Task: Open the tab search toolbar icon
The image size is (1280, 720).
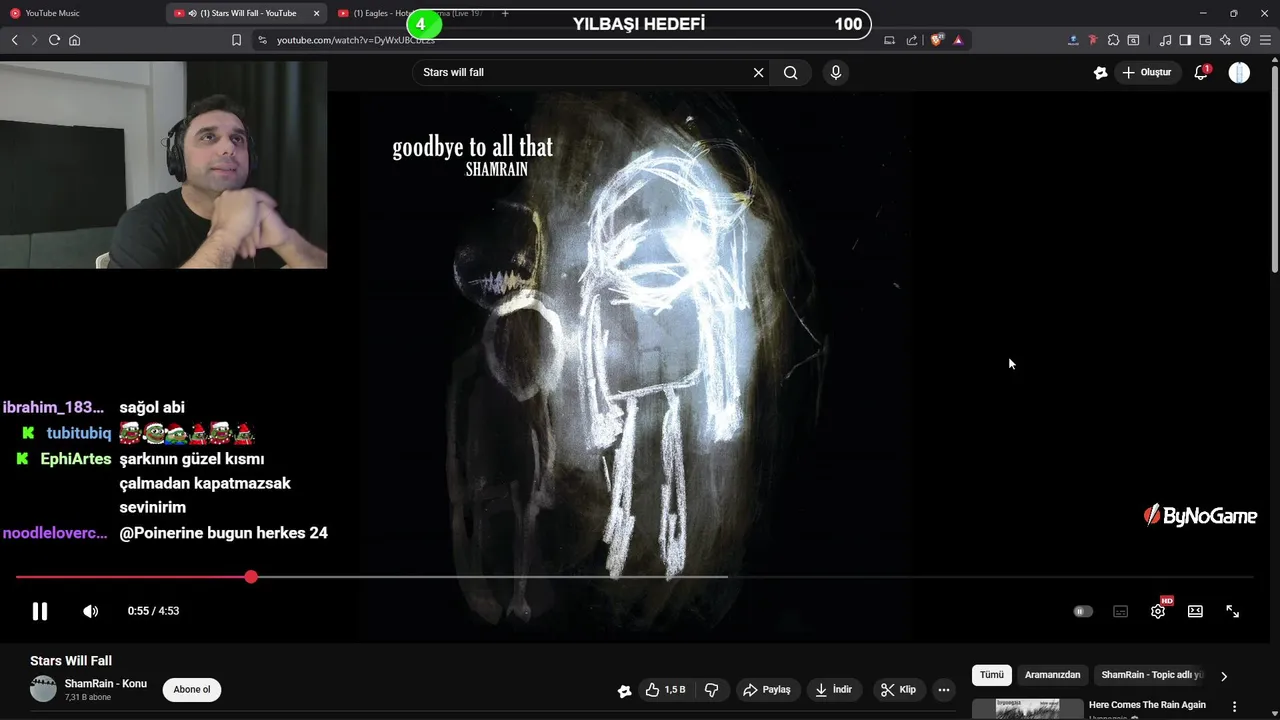Action: [x=1133, y=40]
